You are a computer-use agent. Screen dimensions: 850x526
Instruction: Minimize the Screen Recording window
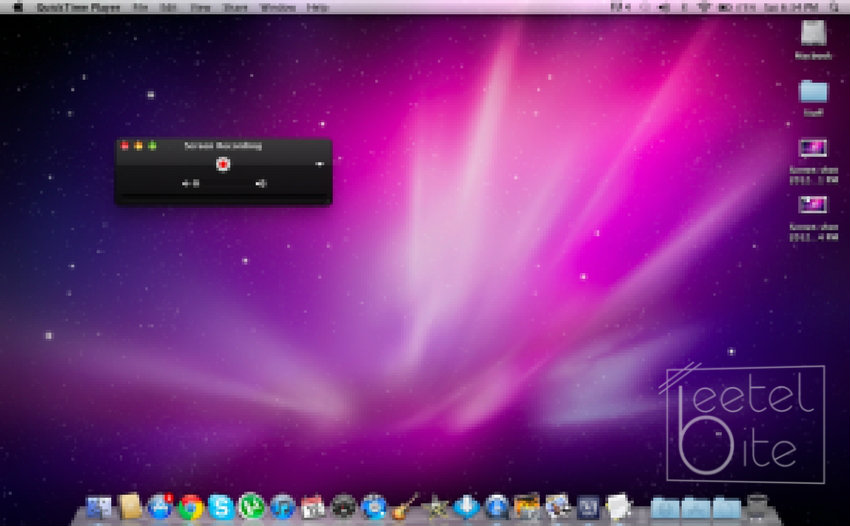[x=138, y=145]
